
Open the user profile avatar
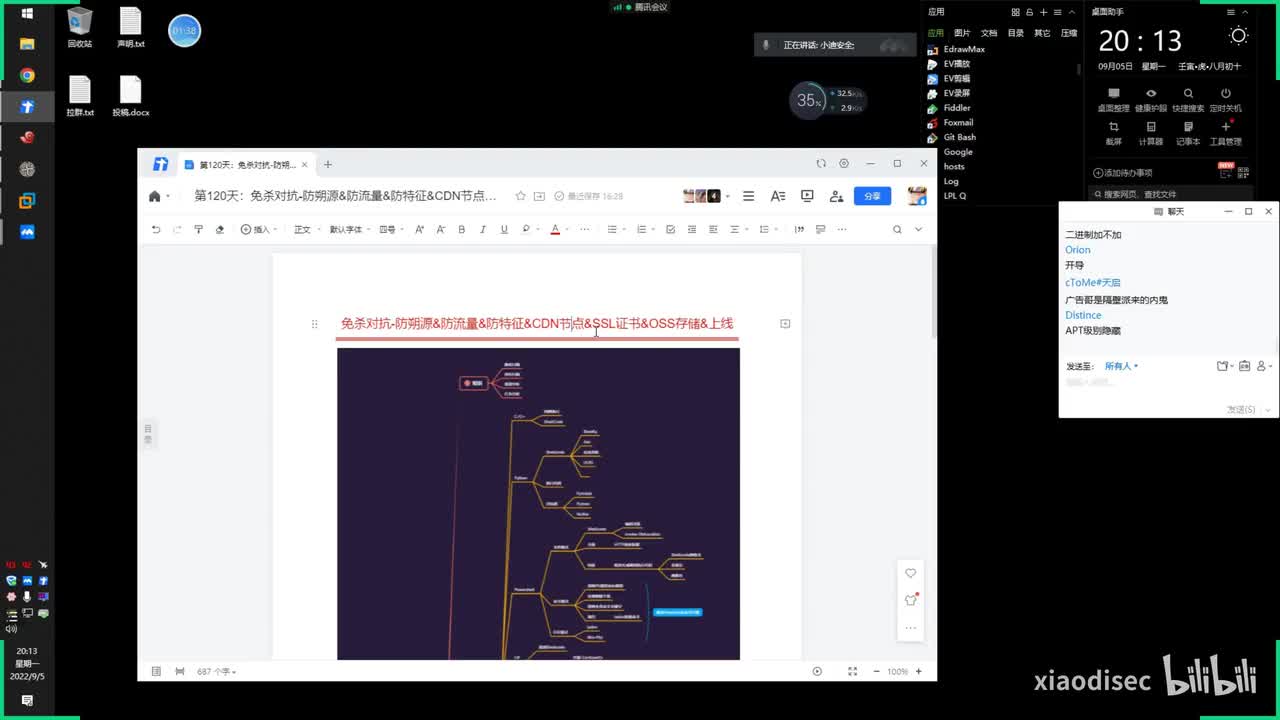(917, 196)
